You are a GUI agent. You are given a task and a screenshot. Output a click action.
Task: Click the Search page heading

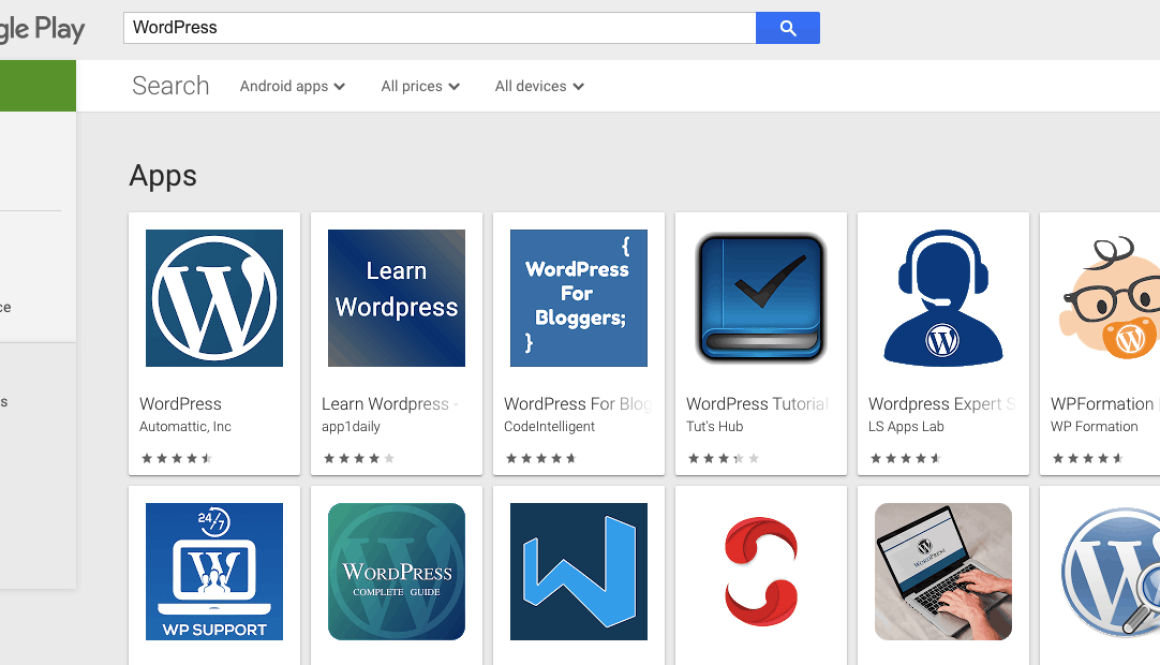pyautogui.click(x=170, y=86)
